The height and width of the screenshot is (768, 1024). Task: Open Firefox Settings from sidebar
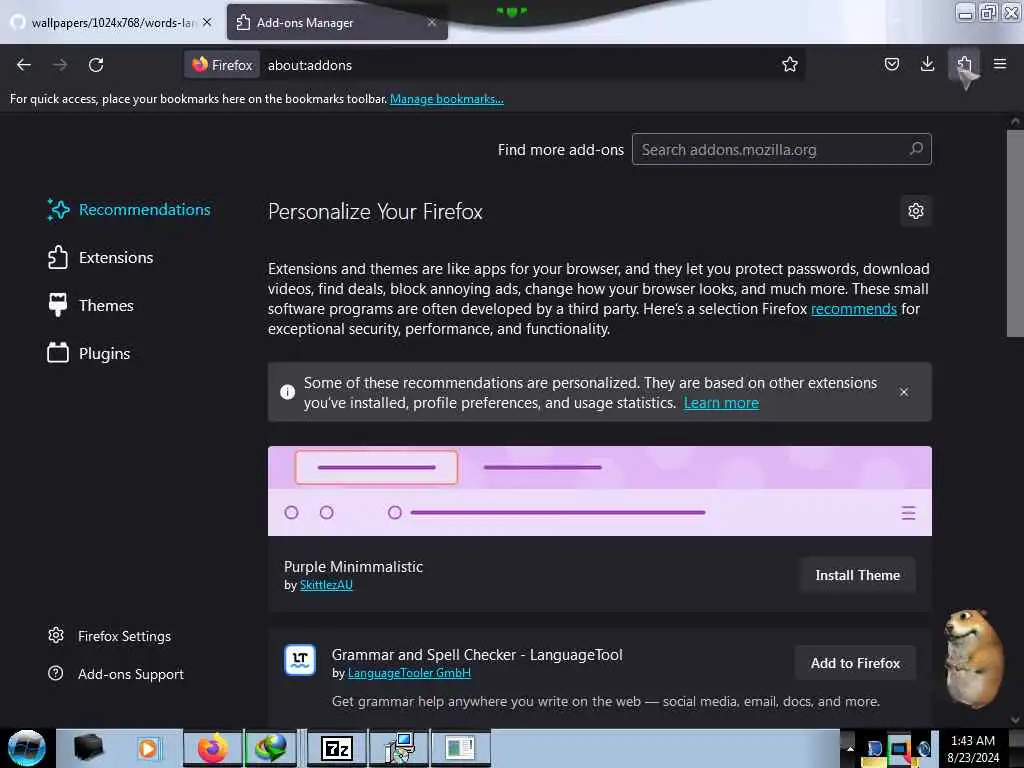tap(110, 636)
